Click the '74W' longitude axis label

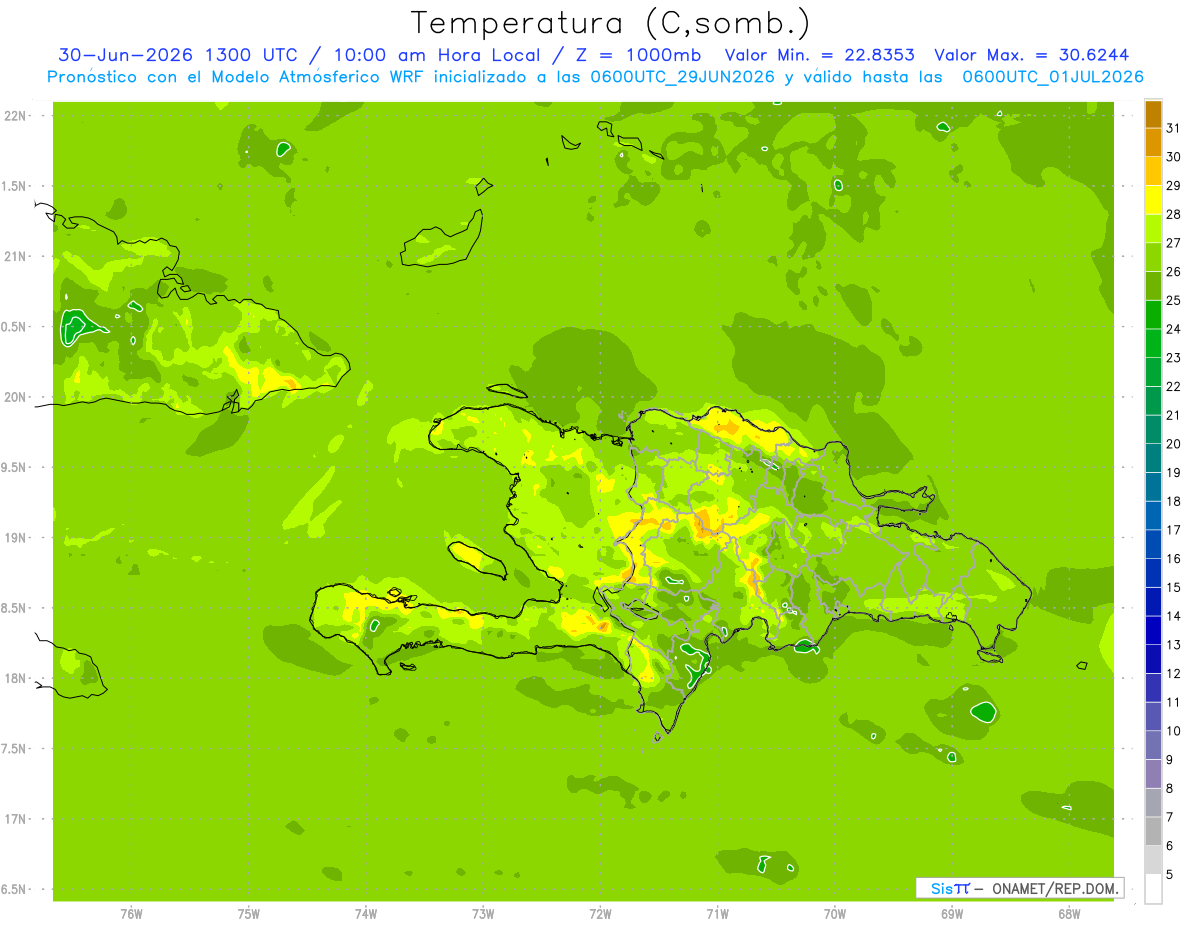click(x=366, y=913)
